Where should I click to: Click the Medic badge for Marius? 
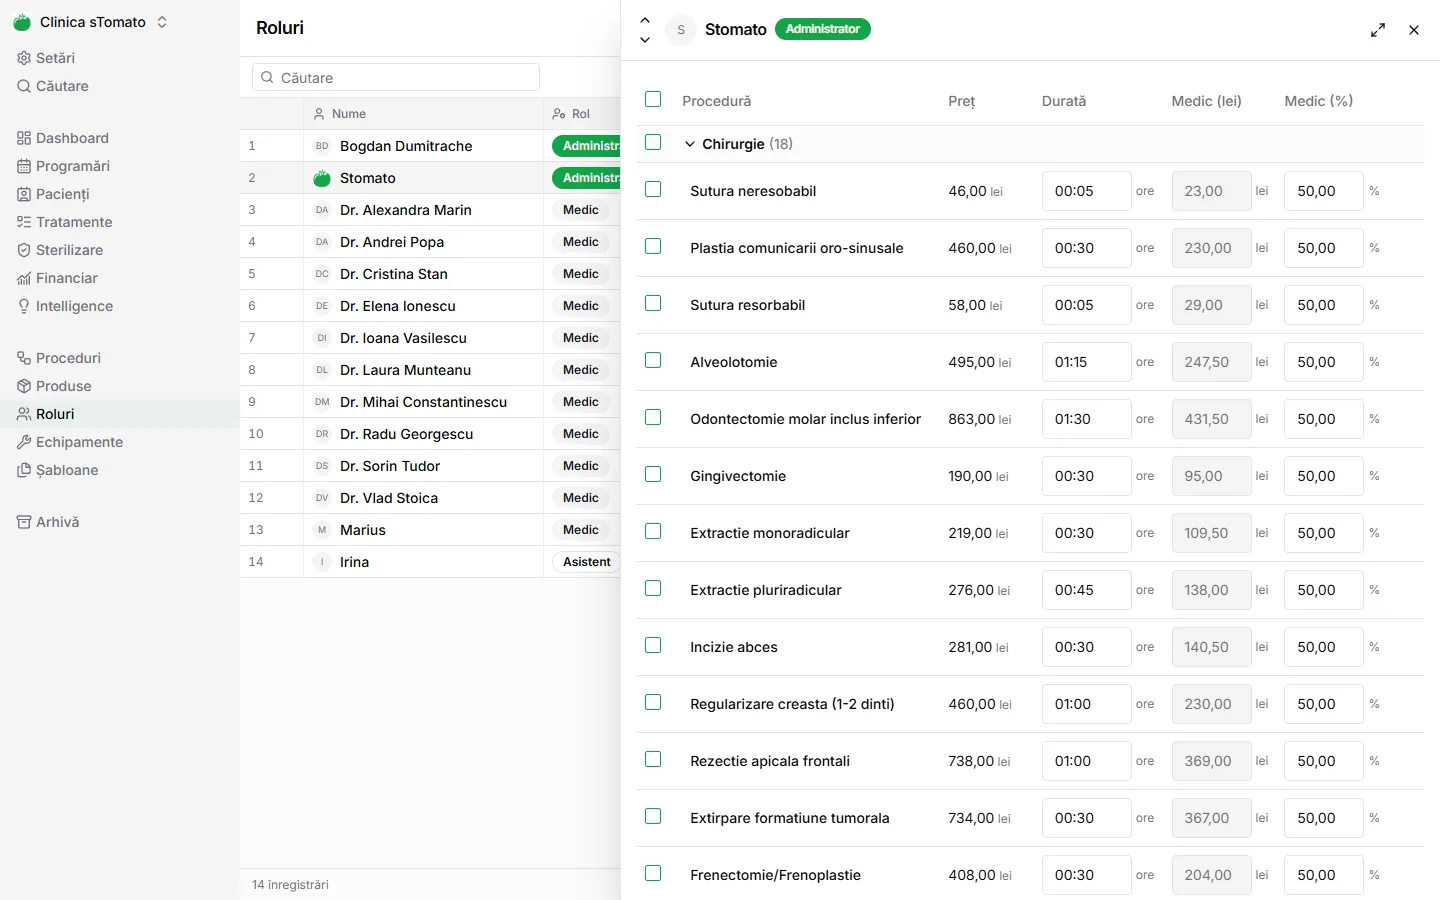pos(580,530)
